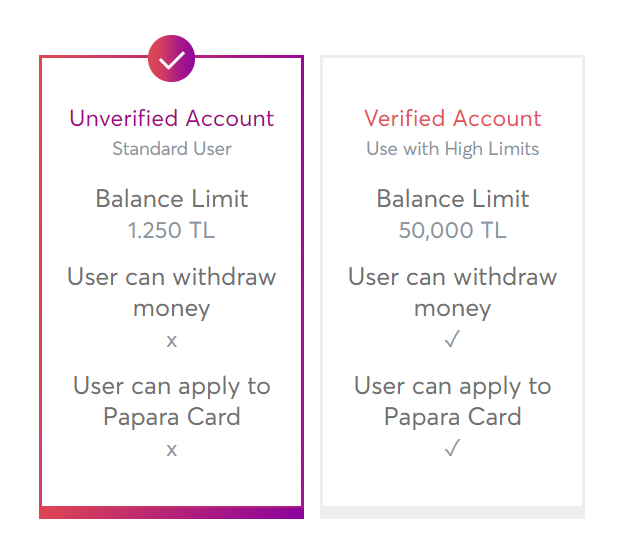Image resolution: width=619 pixels, height=537 pixels.
Task: Click the 50,000 TL balance value
Action: [452, 231]
